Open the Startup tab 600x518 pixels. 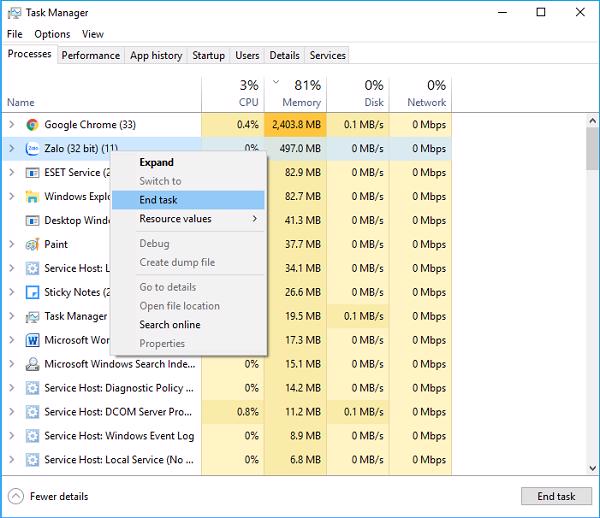(209, 56)
